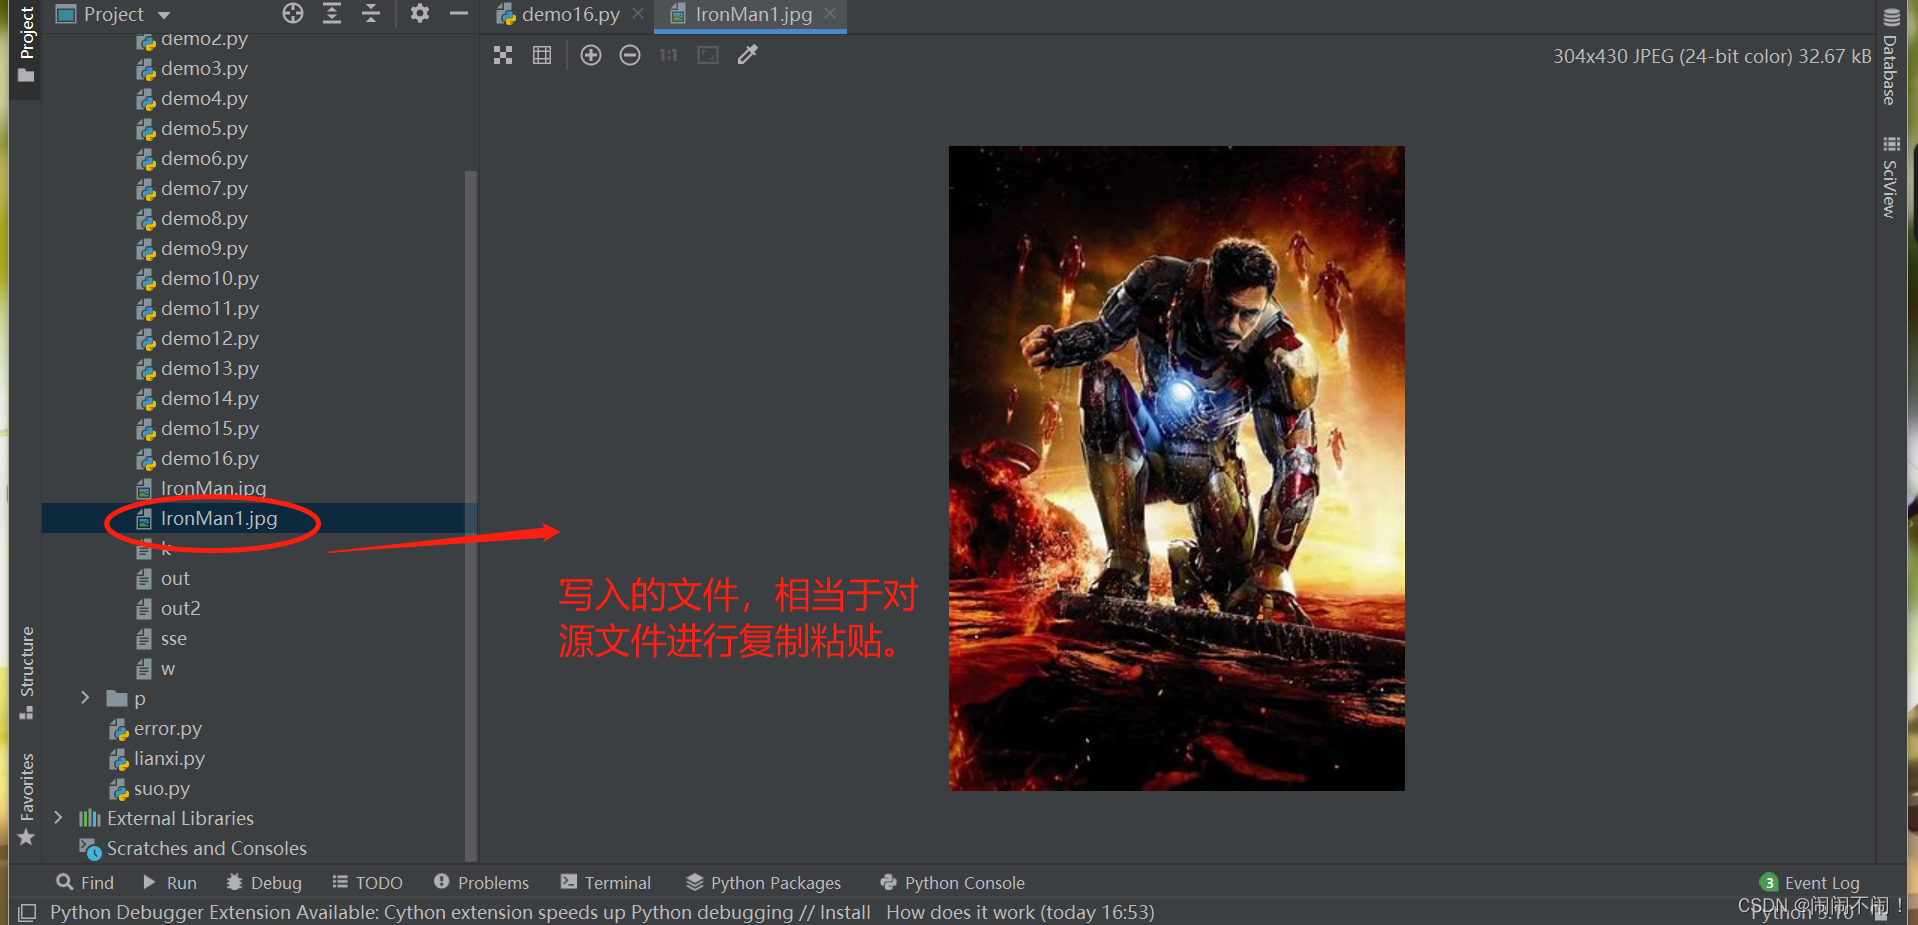Select the sse file in project tree

[x=174, y=638]
